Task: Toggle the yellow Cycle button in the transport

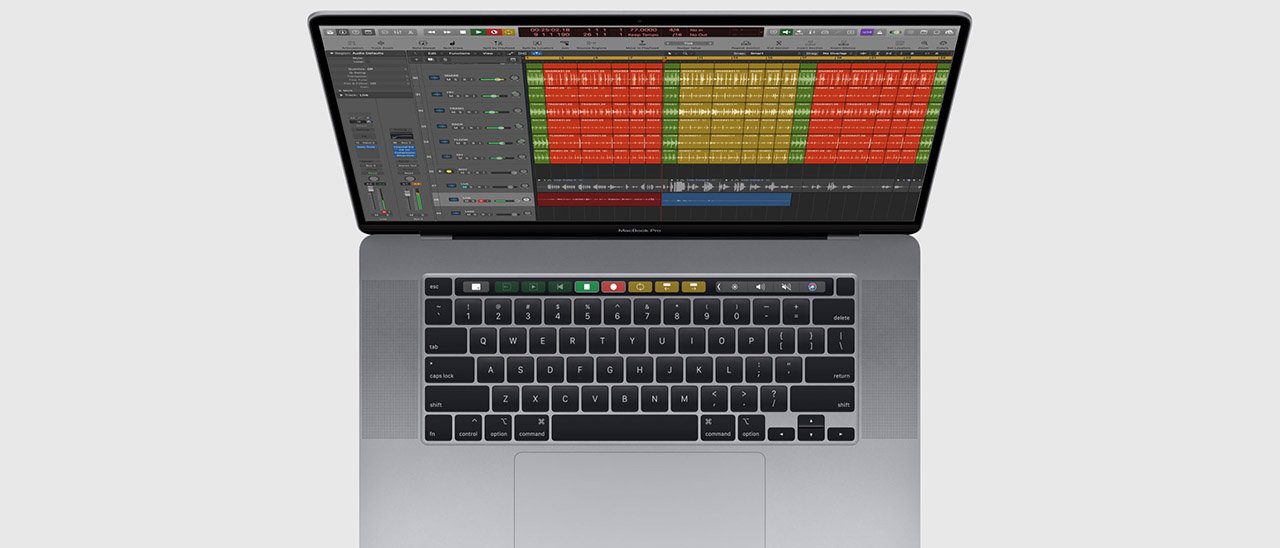Action: (x=509, y=32)
